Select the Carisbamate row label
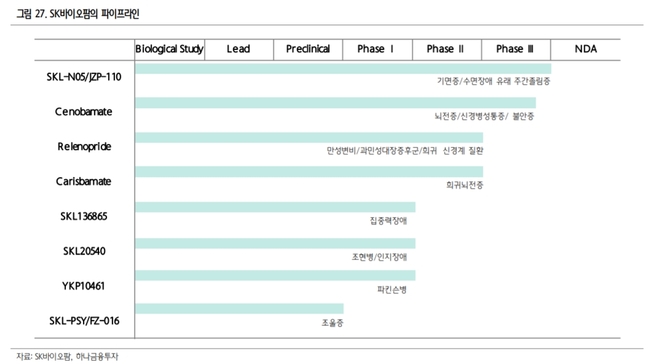The image size is (650, 364). pyautogui.click(x=83, y=182)
